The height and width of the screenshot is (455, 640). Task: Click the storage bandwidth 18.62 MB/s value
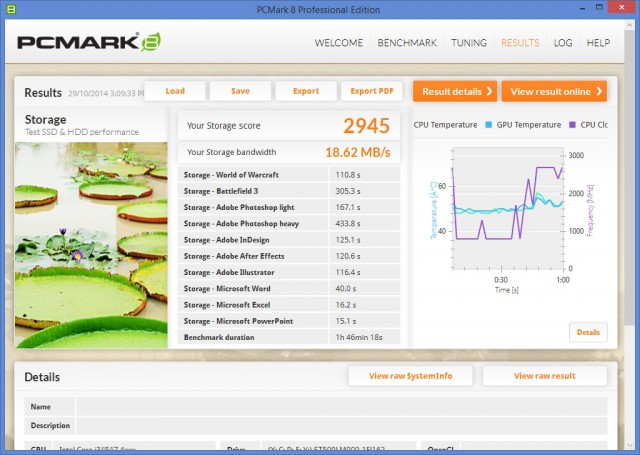click(x=358, y=152)
